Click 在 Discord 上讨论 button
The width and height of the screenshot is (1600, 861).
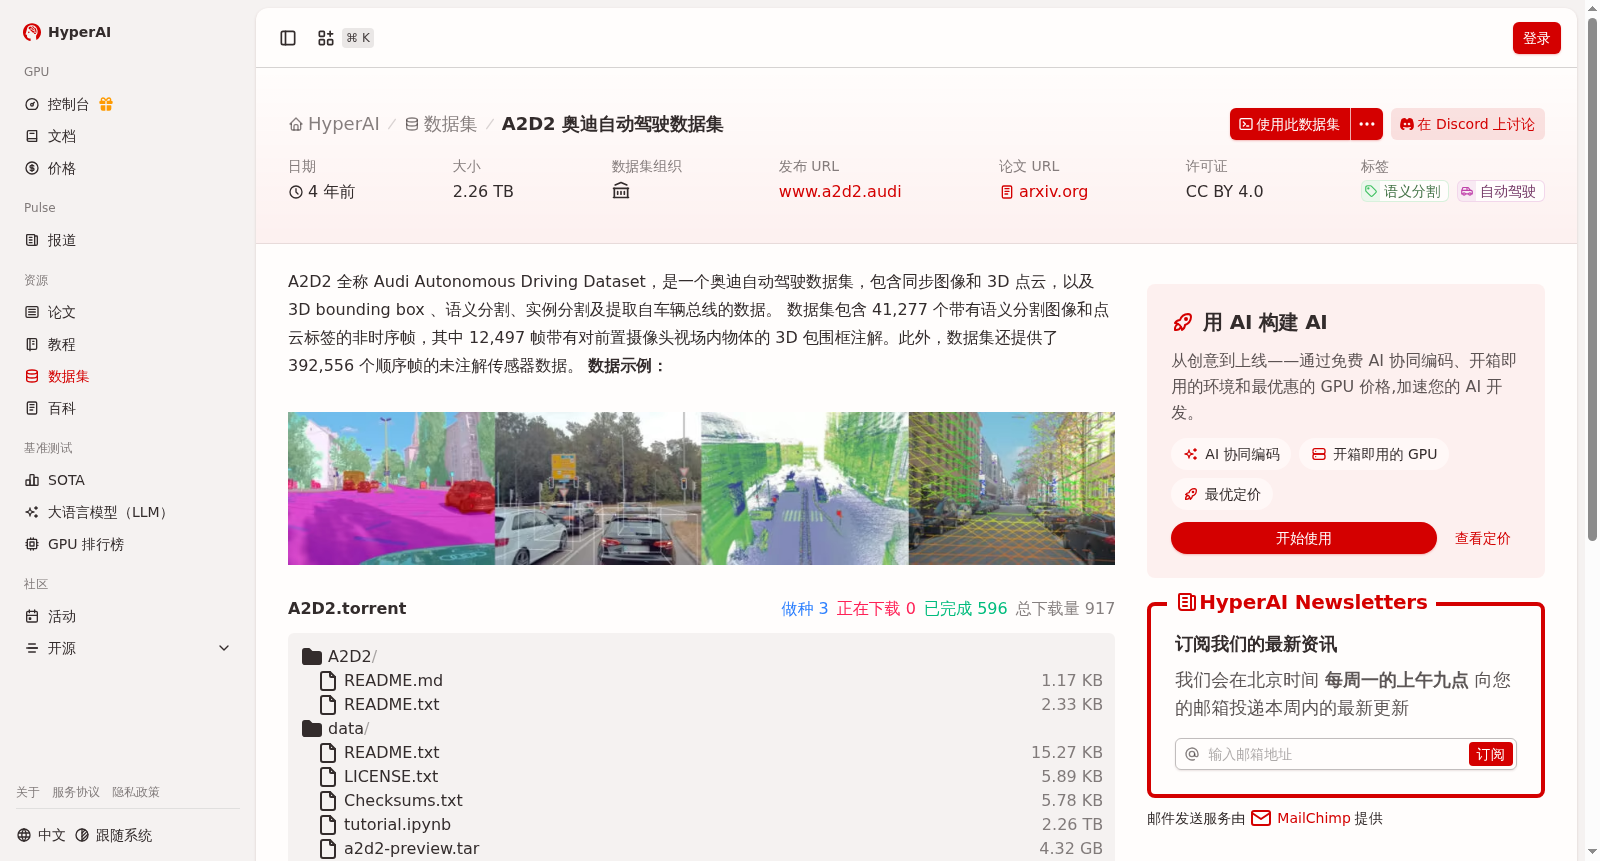coord(1467,124)
